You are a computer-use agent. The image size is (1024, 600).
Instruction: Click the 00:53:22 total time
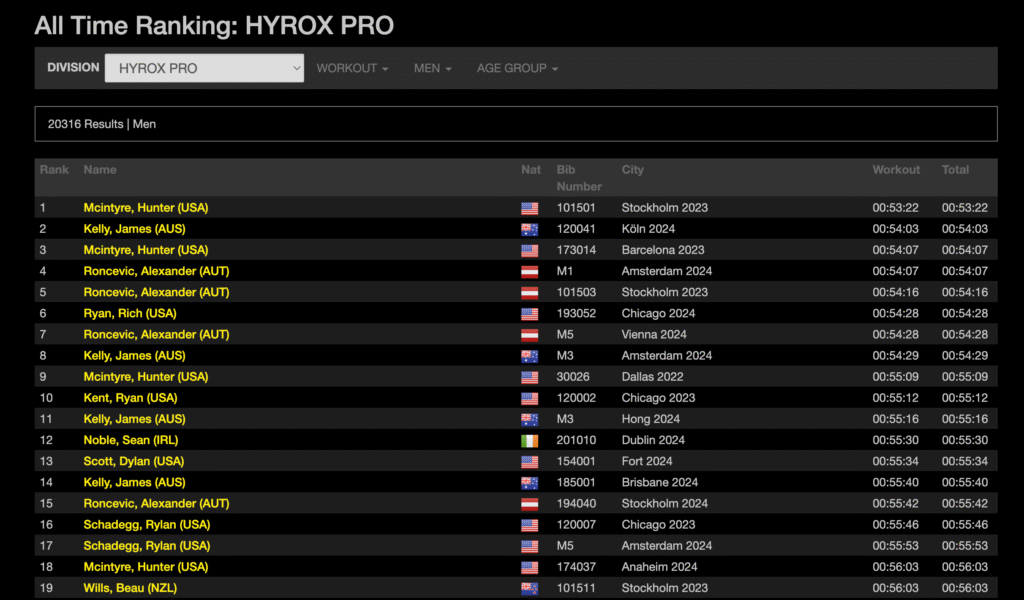(965, 208)
